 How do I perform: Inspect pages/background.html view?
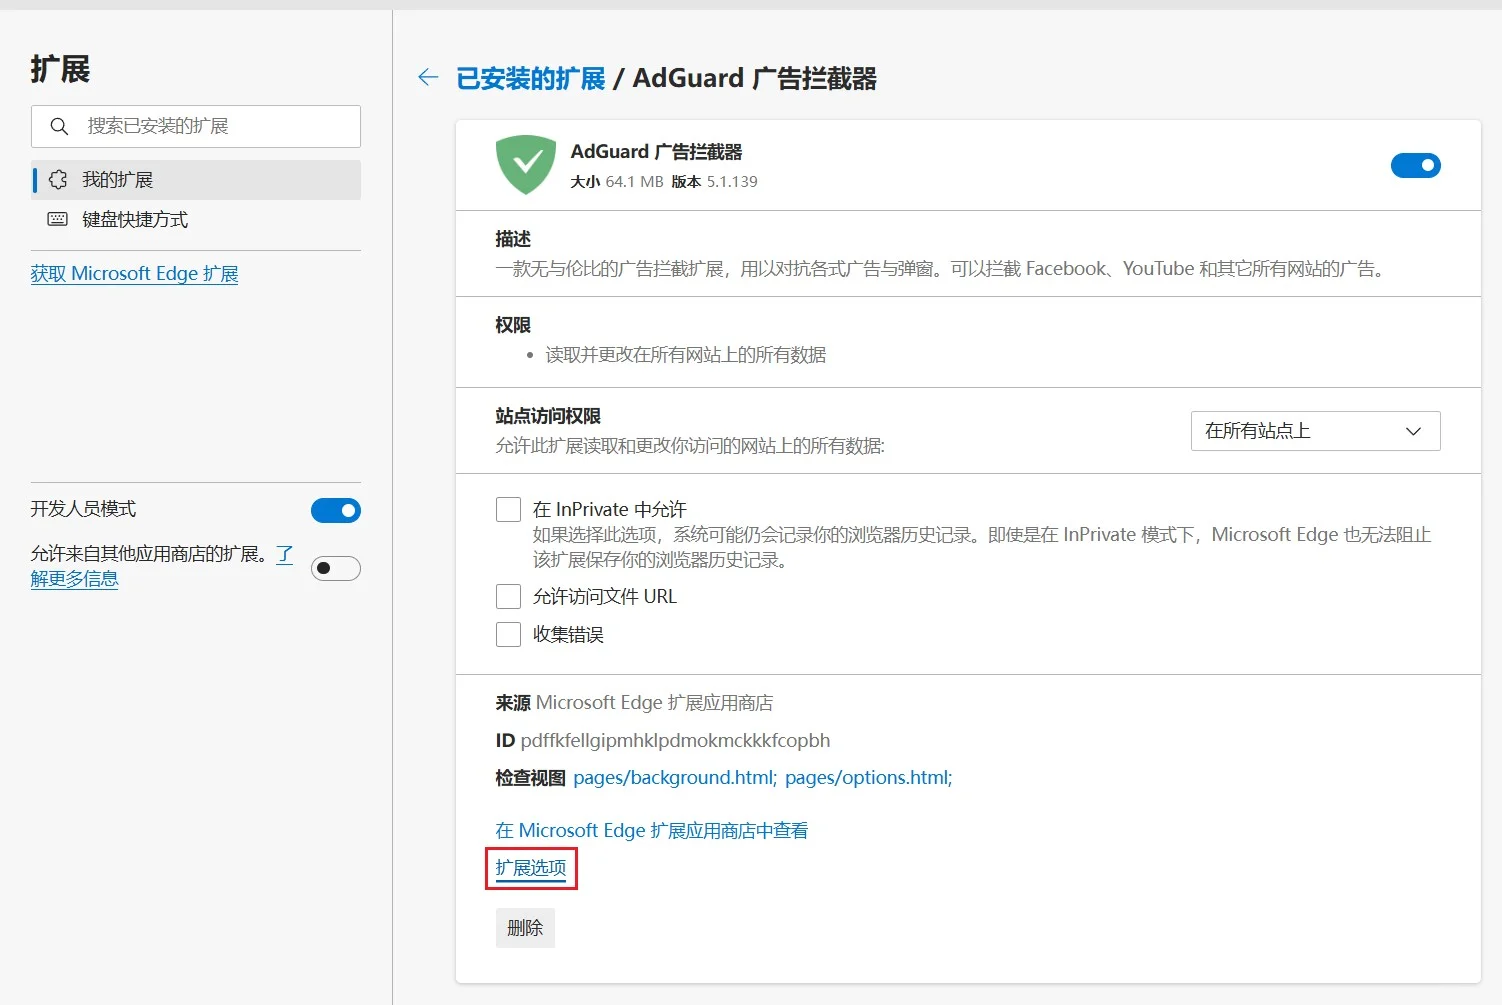(x=675, y=778)
